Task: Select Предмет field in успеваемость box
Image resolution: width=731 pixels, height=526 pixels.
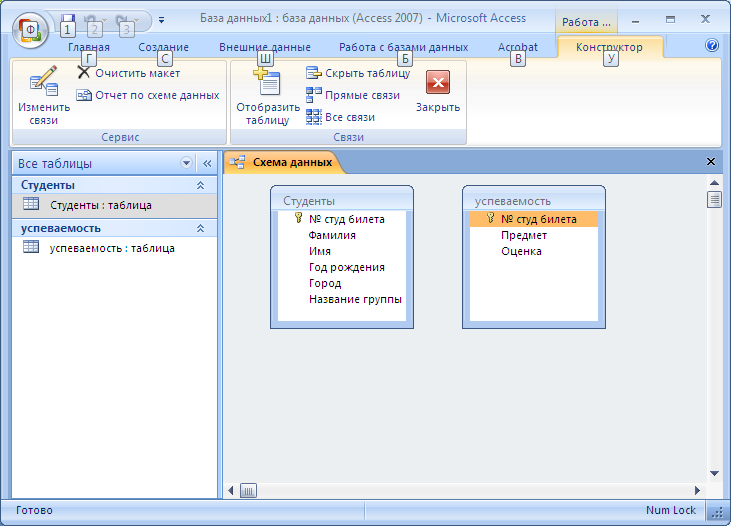Action: click(x=524, y=235)
